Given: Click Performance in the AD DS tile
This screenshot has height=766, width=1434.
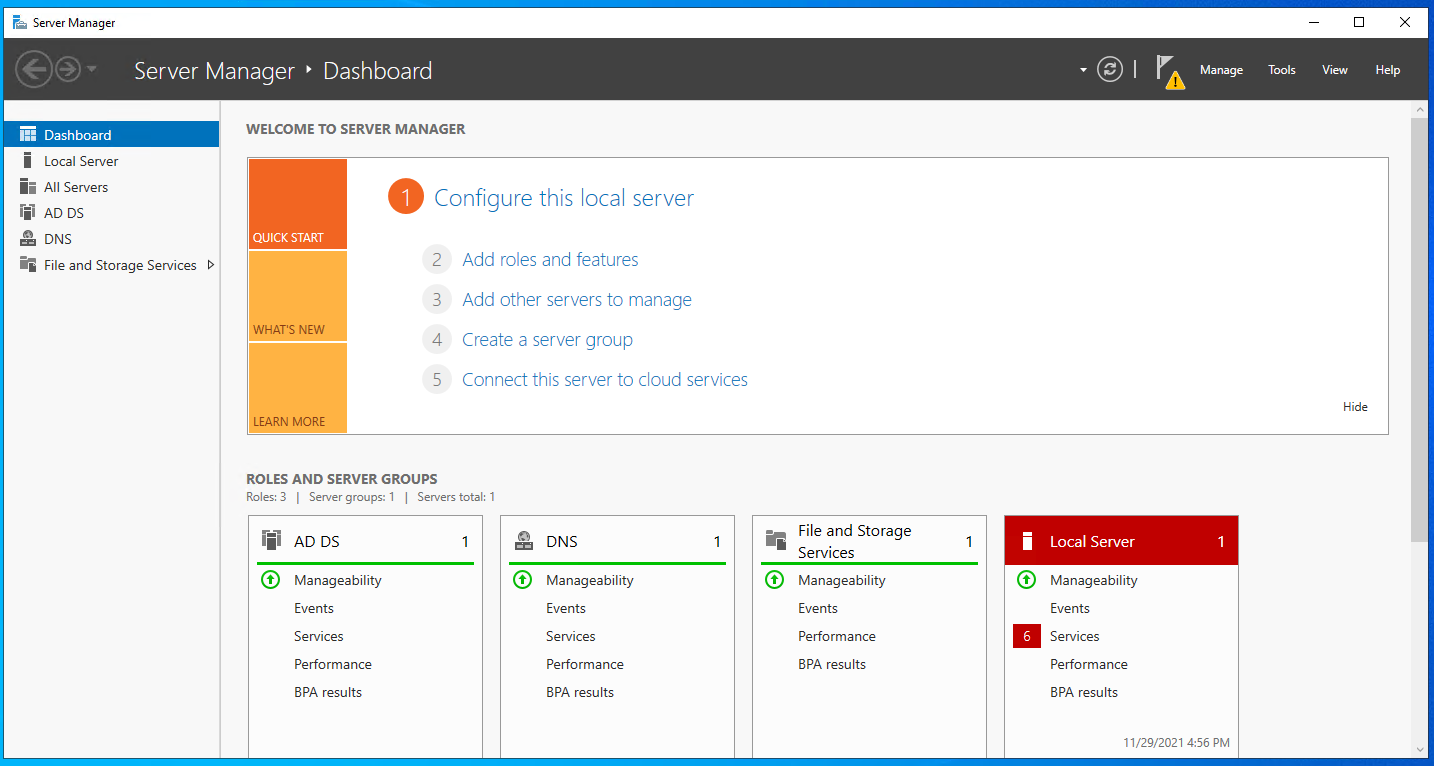Looking at the screenshot, I should tap(333, 664).
